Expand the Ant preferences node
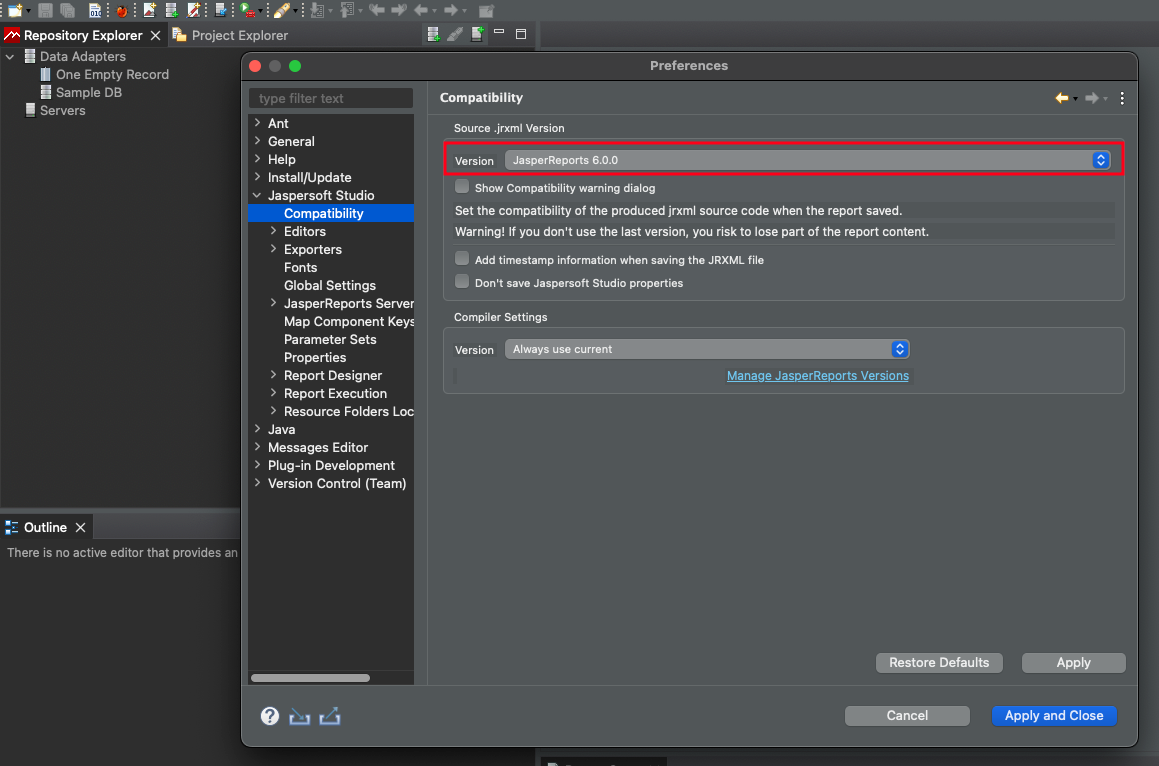1159x766 pixels. (257, 123)
